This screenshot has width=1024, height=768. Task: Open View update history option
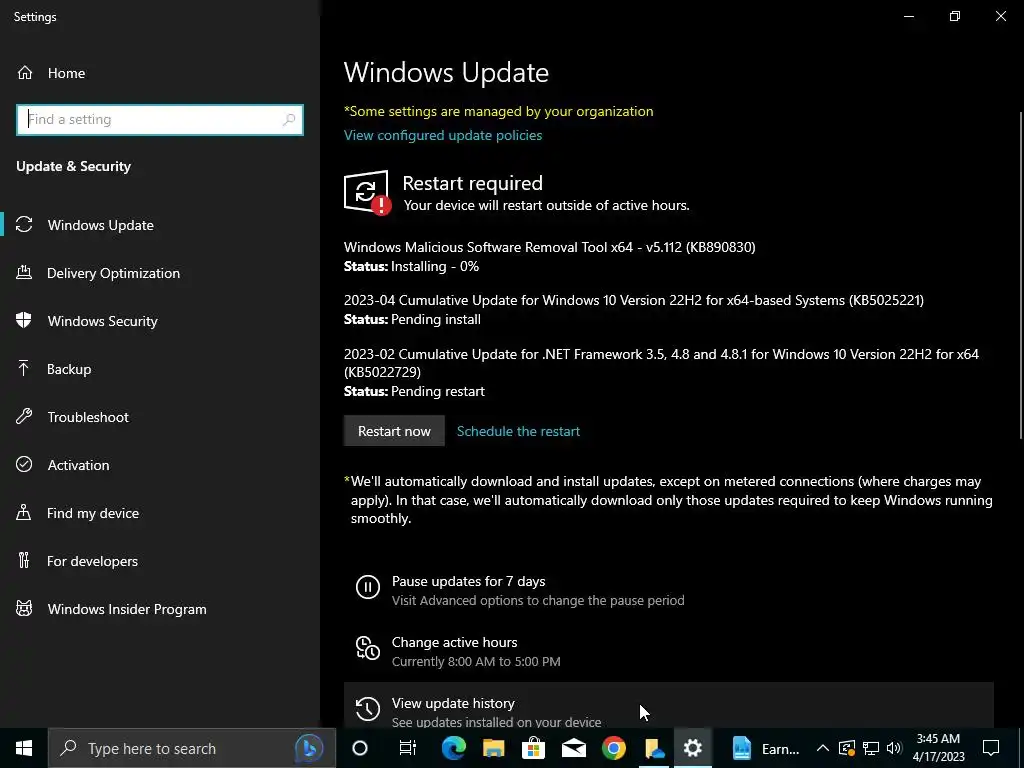click(668, 705)
